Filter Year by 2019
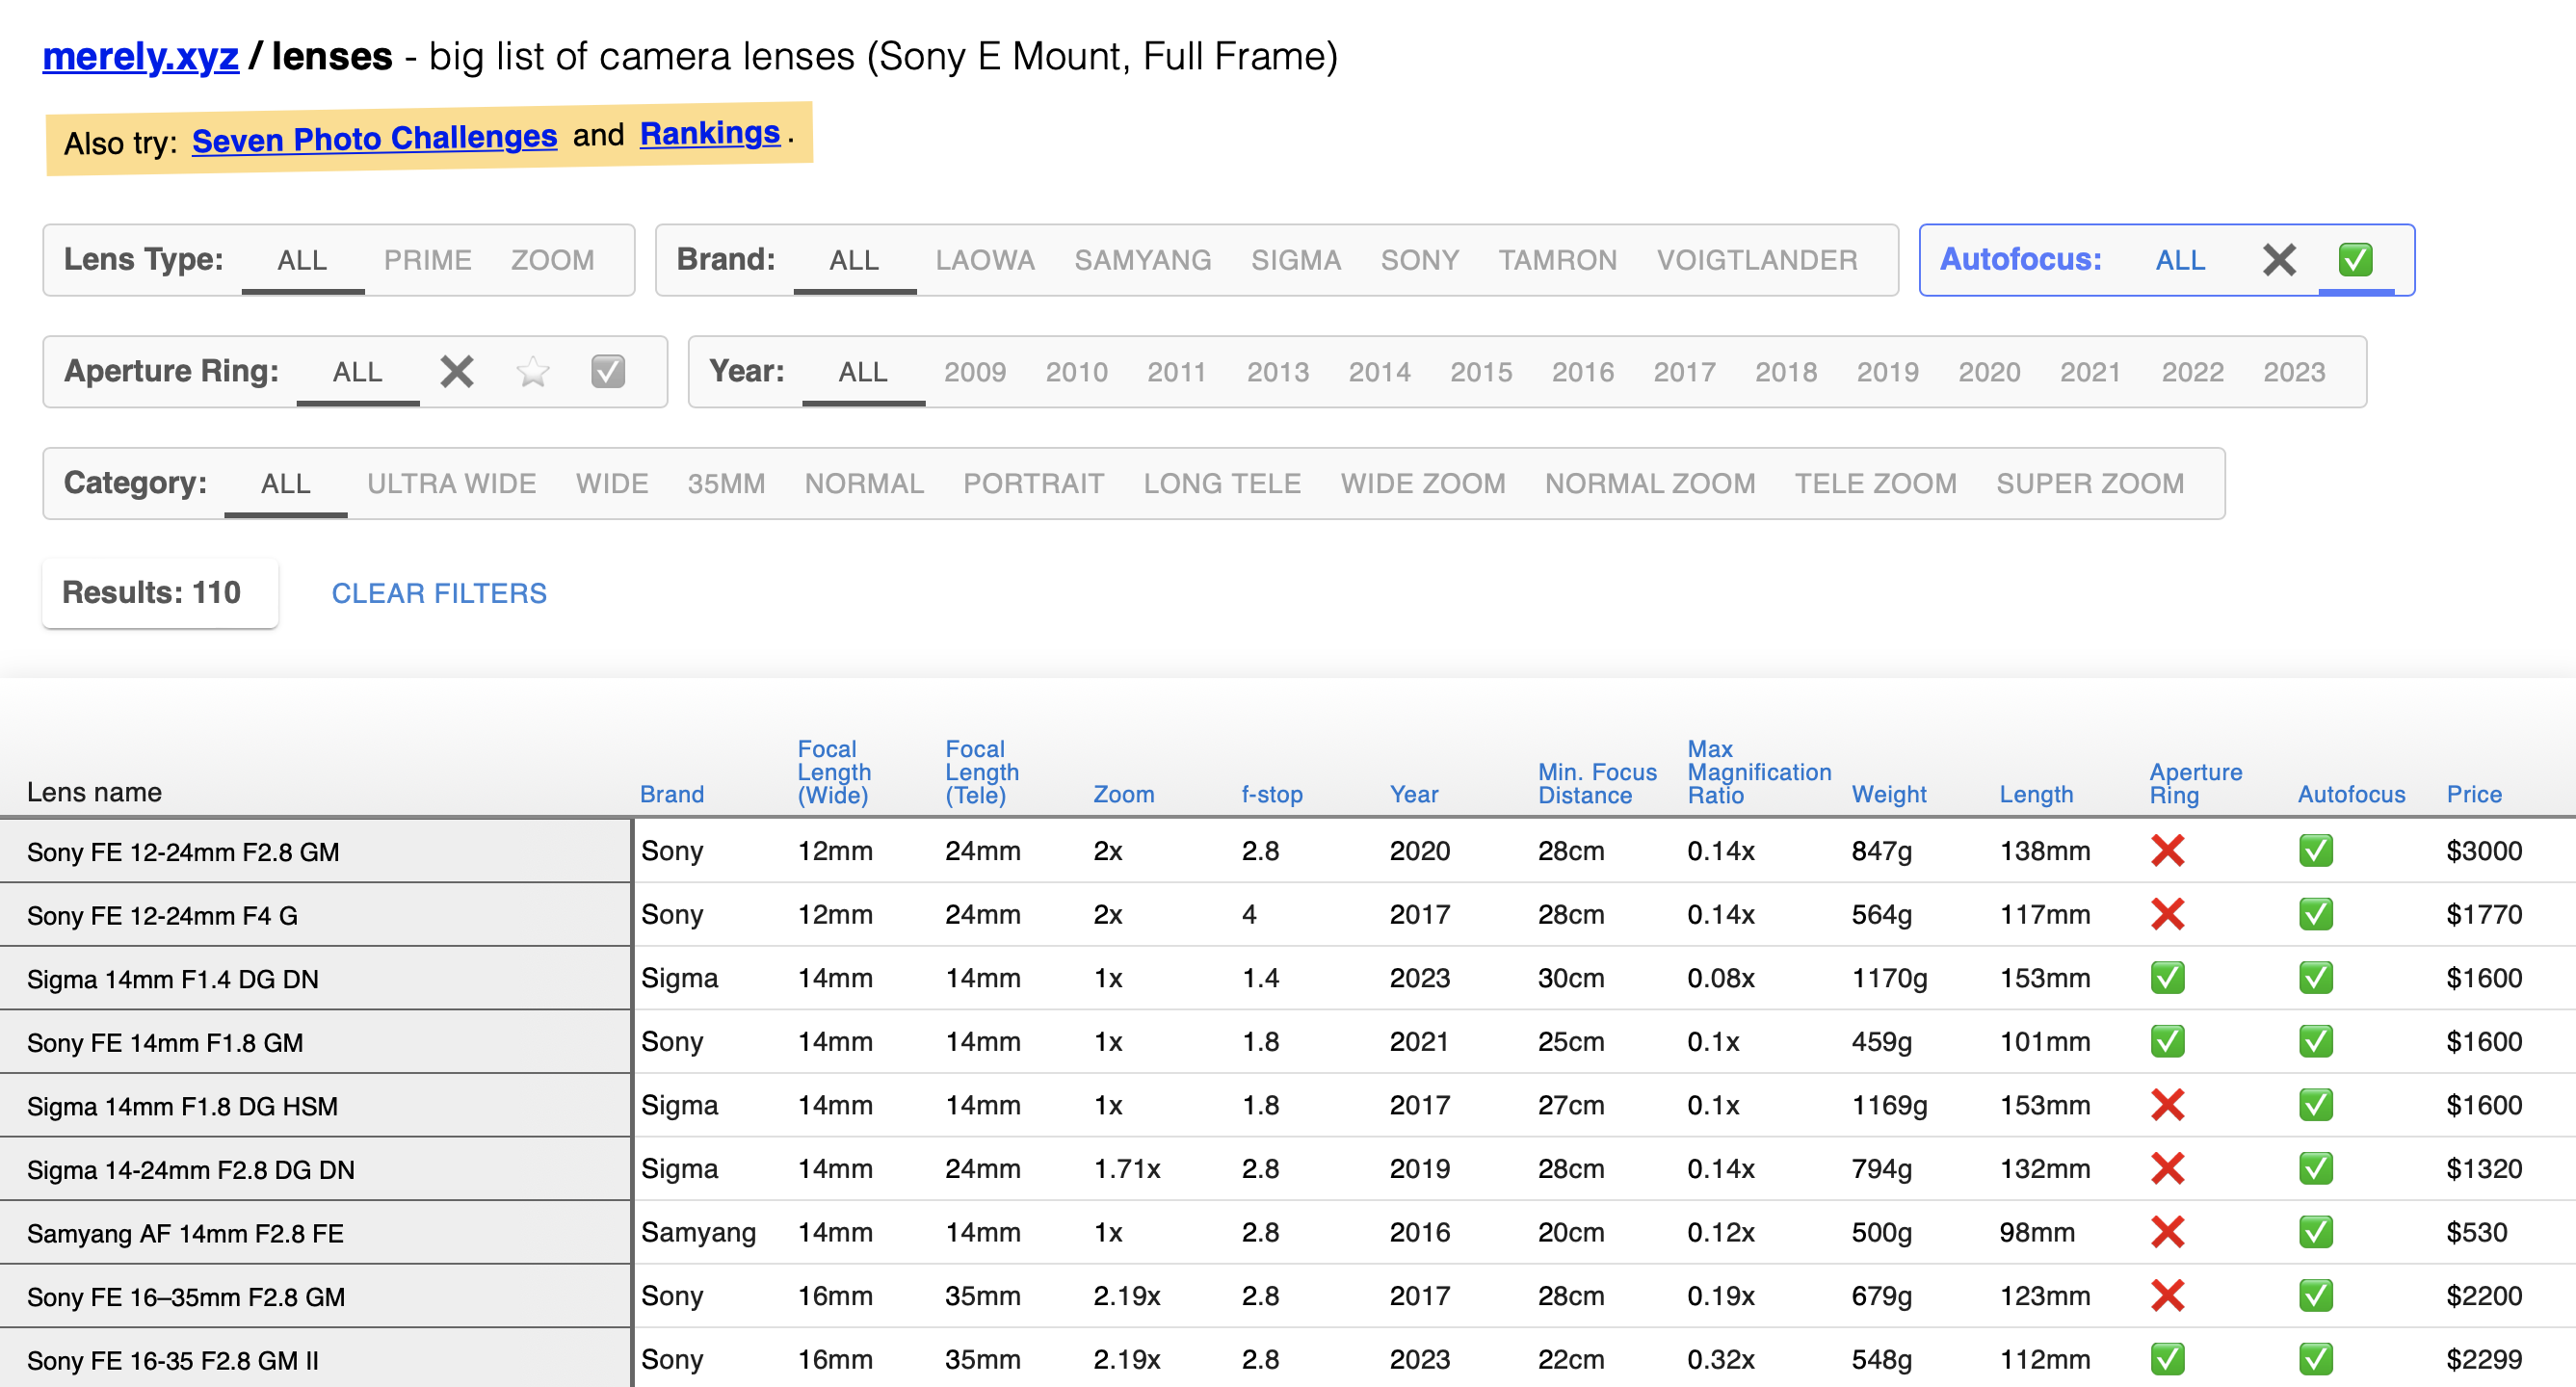The height and width of the screenshot is (1387, 2576). pos(1888,372)
